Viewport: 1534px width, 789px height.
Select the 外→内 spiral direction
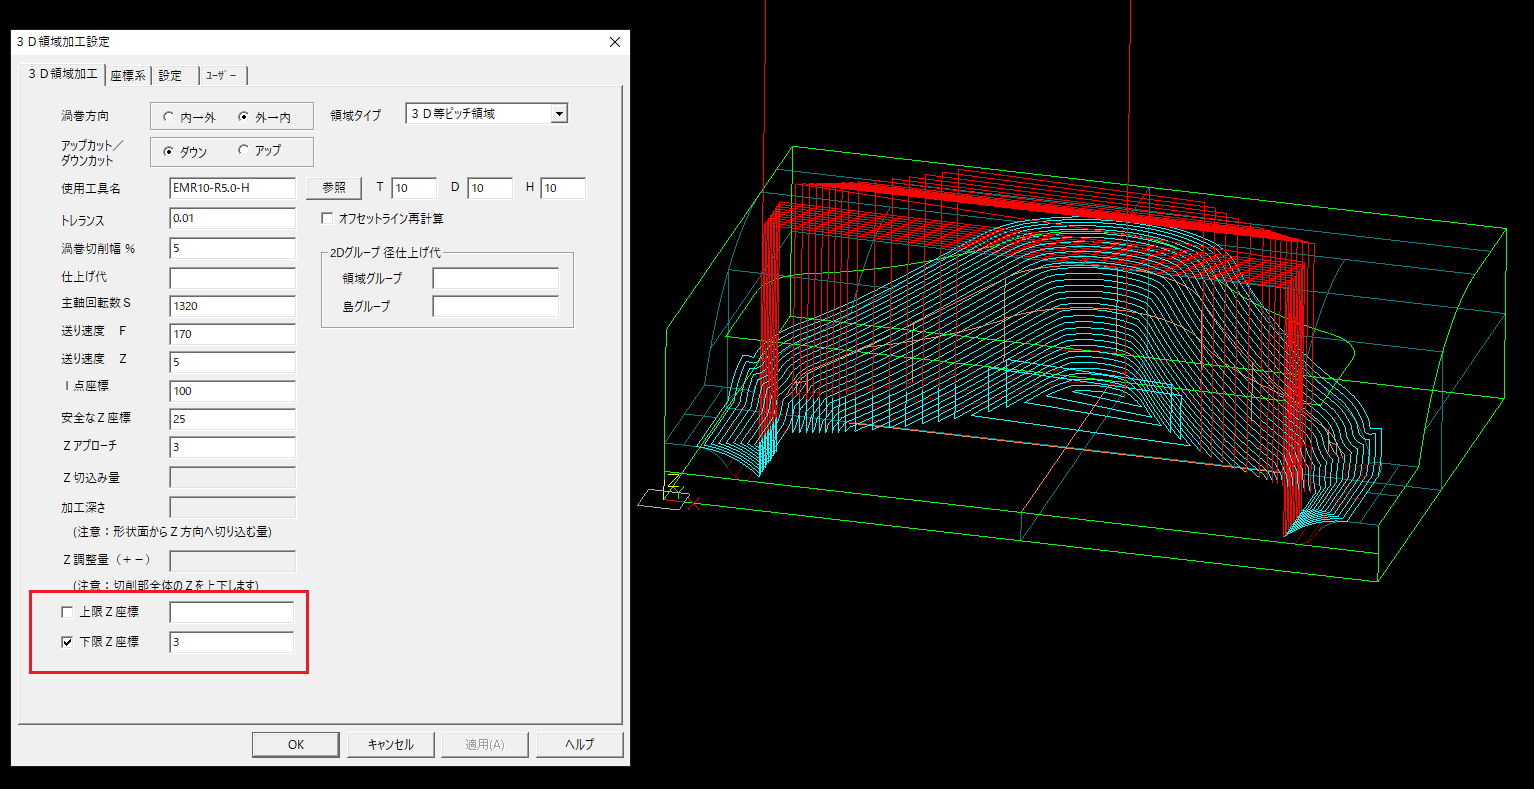243,117
